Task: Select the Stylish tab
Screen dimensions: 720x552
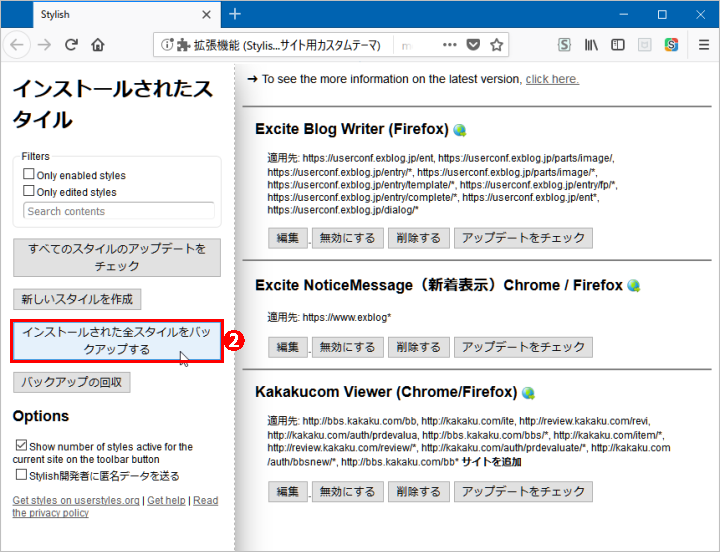Action: [x=127, y=15]
